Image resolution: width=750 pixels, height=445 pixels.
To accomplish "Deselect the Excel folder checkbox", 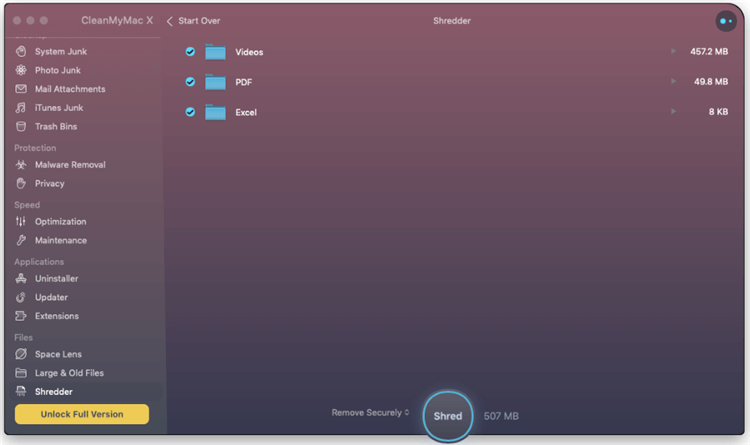I will click(x=190, y=112).
